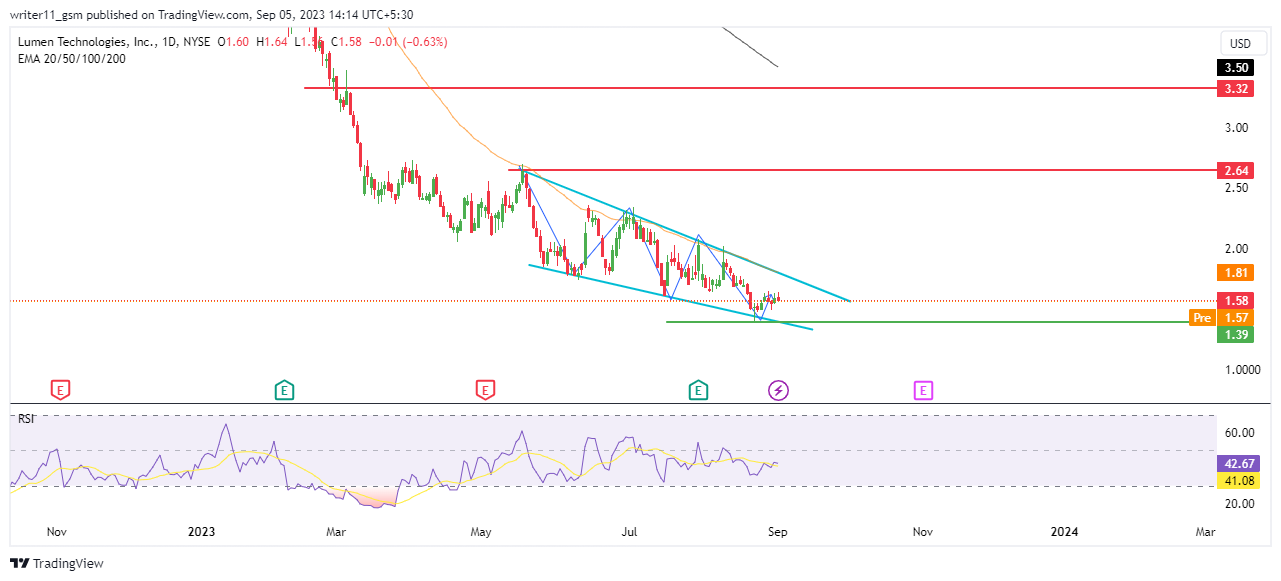Select the 2.64 red resistance price label
The width and height of the screenshot is (1281, 581).
tap(1237, 171)
